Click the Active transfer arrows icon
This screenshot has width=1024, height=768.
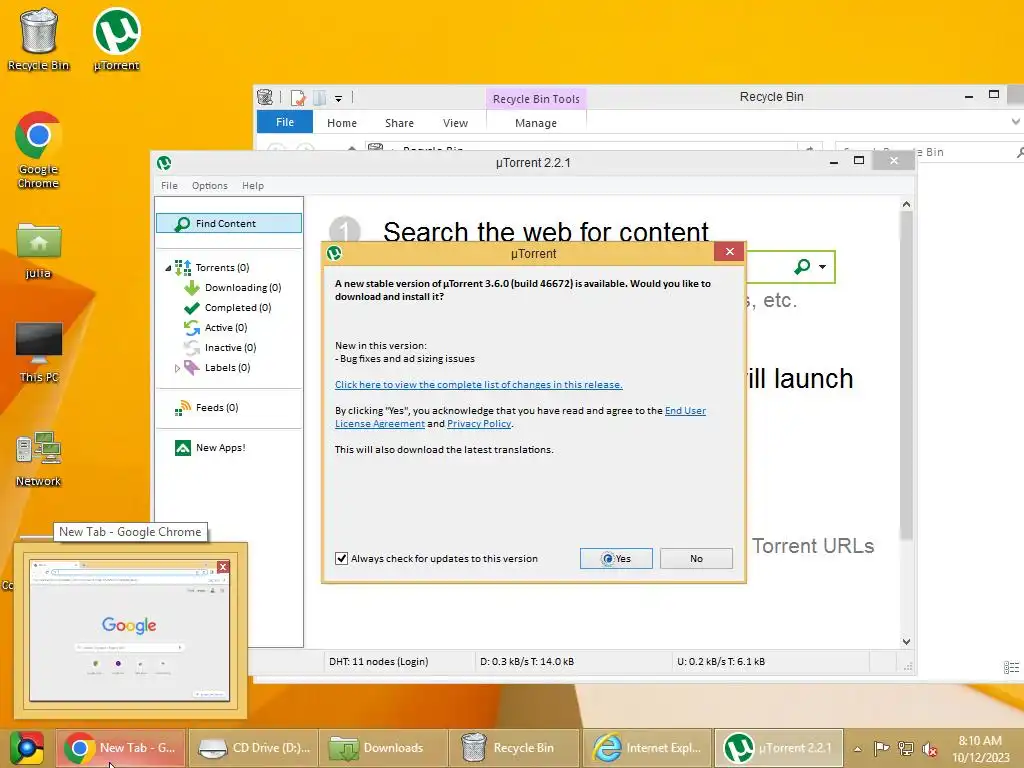(191, 328)
